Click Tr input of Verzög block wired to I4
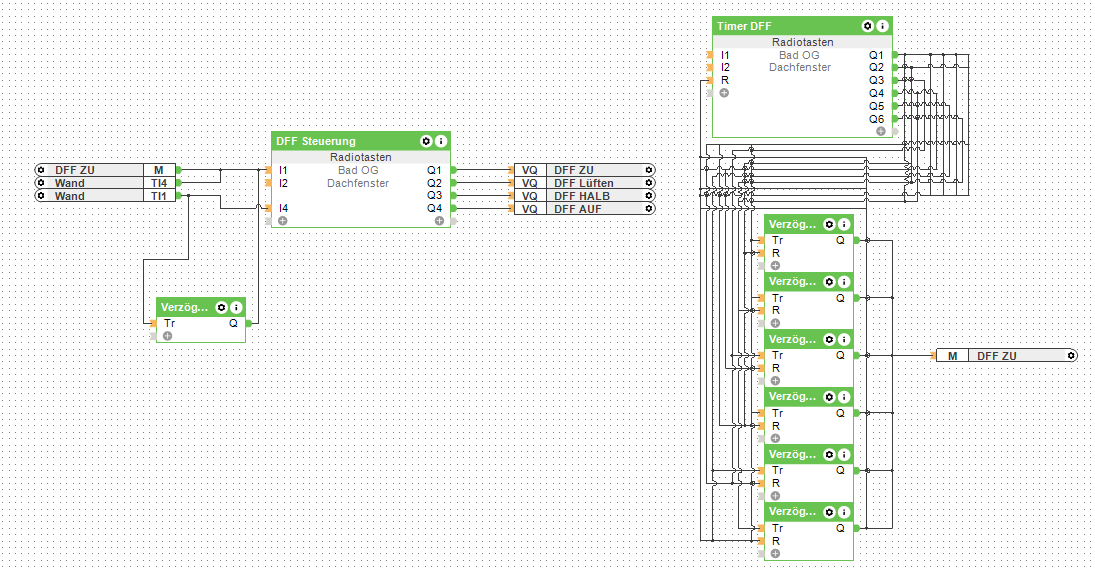Screen dimensions: 1095x572 [169, 323]
